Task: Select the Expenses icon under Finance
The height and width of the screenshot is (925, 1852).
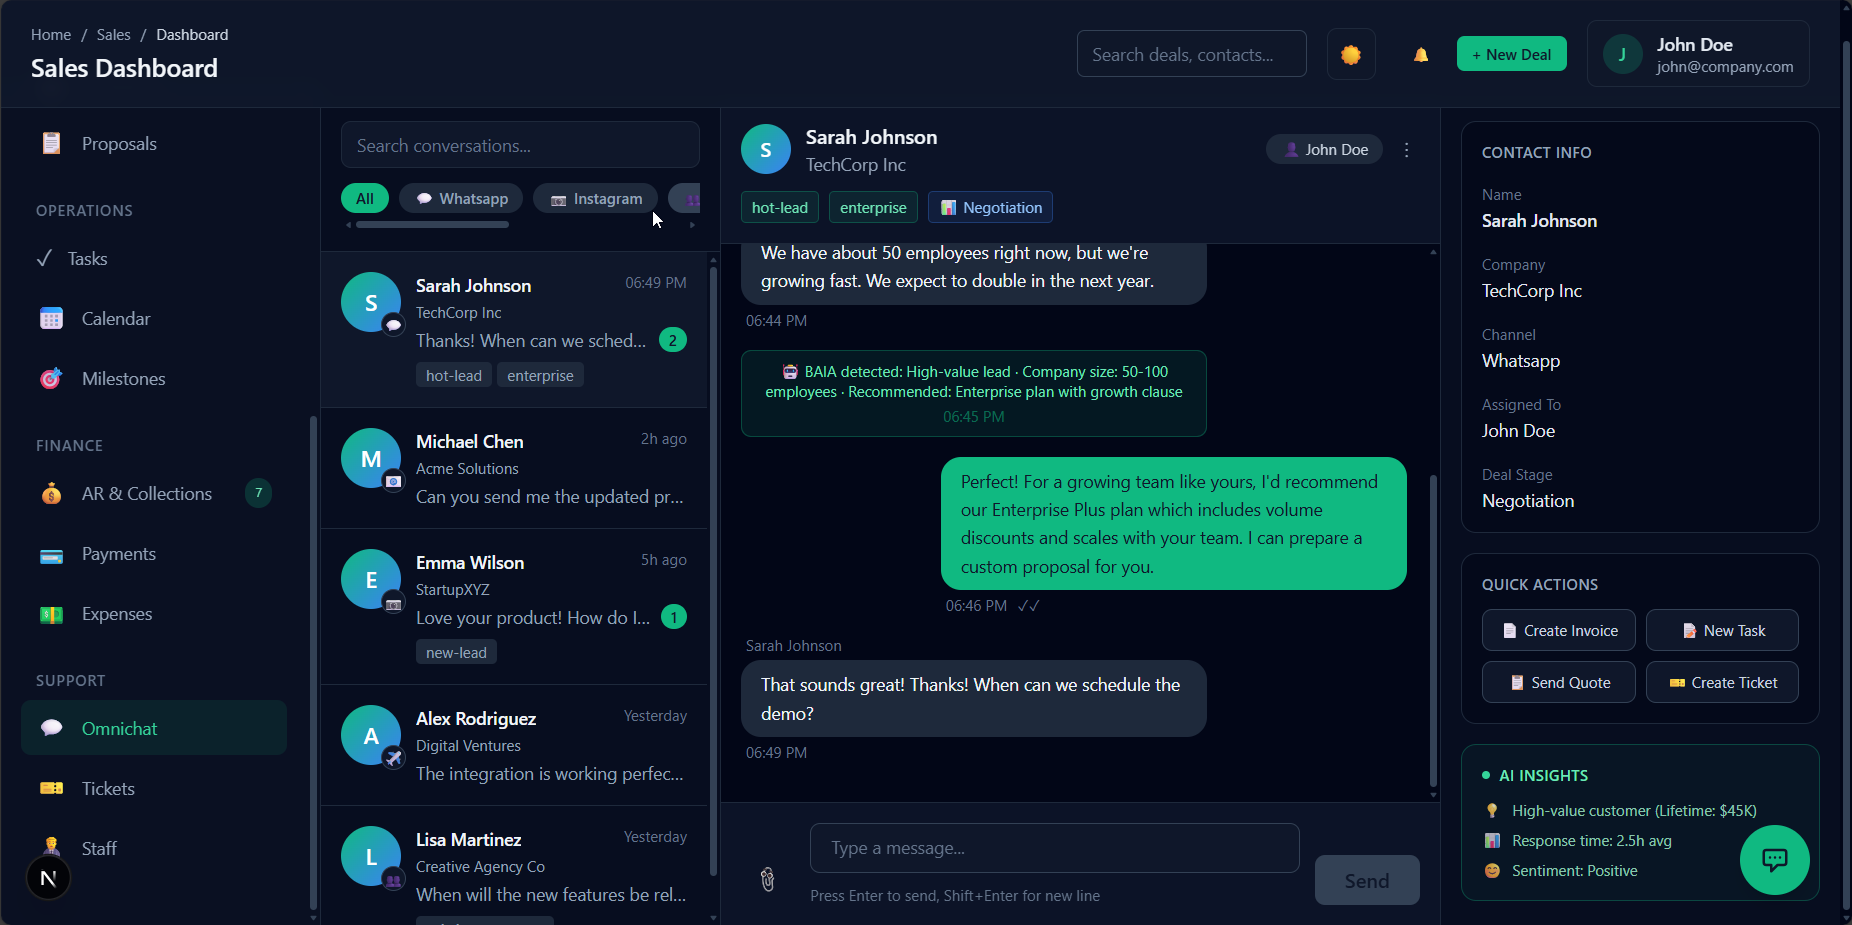Action: click(x=50, y=613)
